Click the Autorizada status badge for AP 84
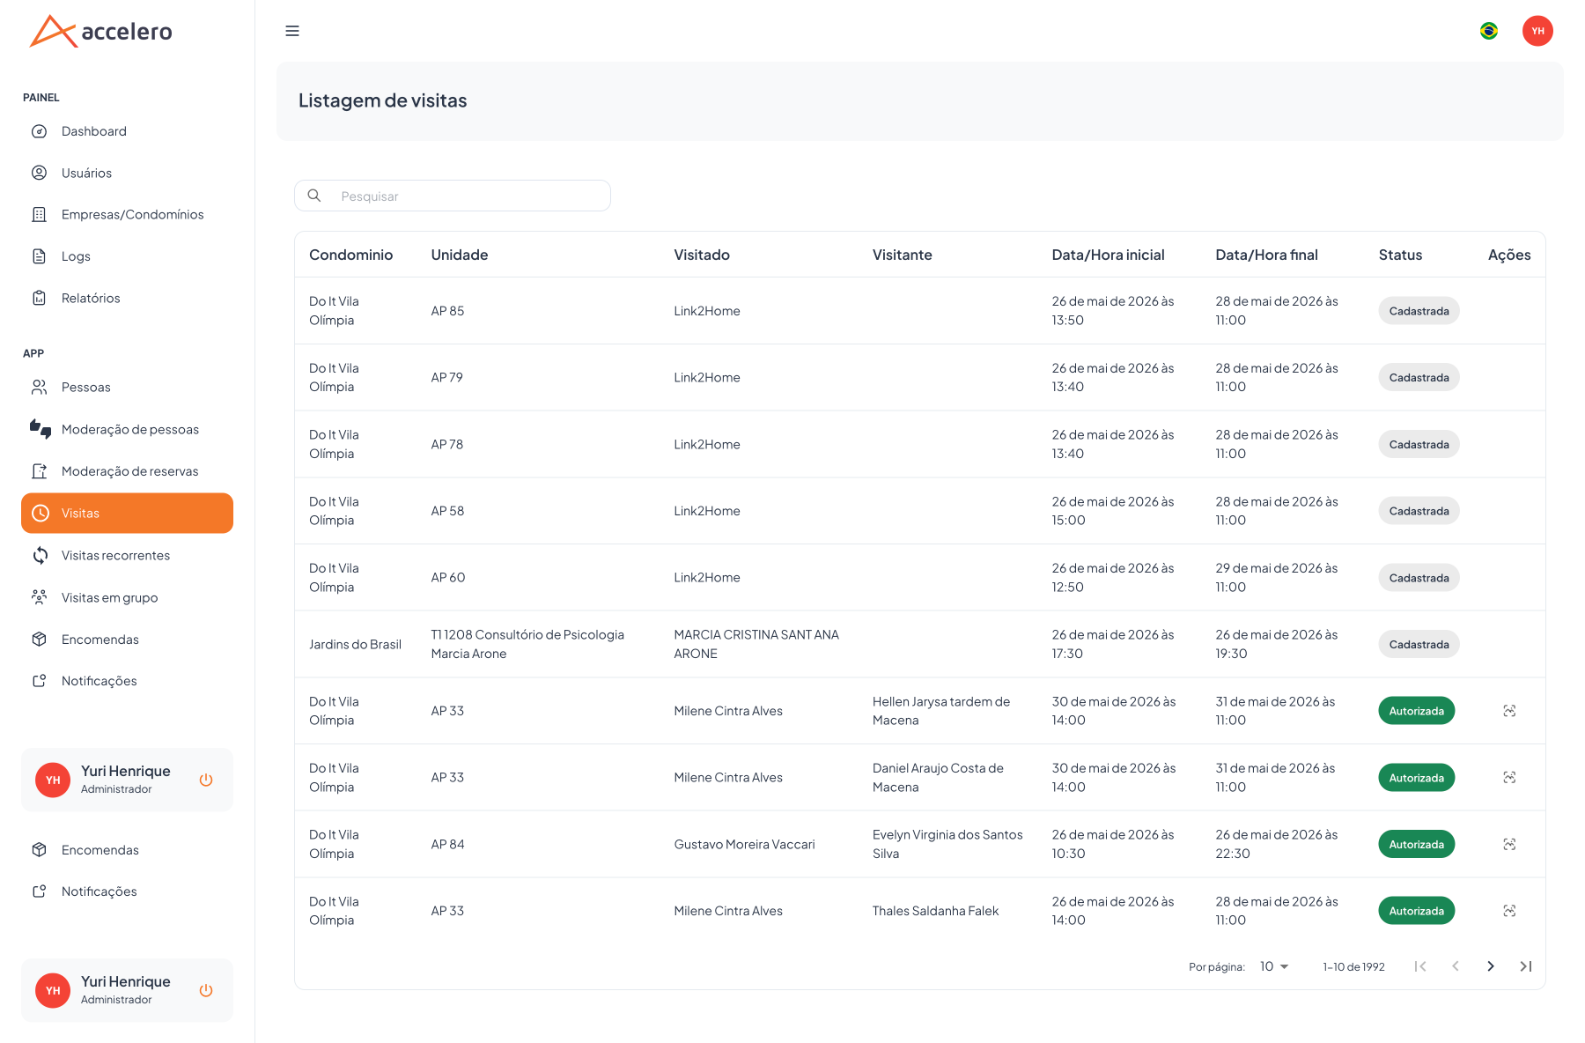This screenshot has height=1043, width=1585. click(x=1416, y=844)
